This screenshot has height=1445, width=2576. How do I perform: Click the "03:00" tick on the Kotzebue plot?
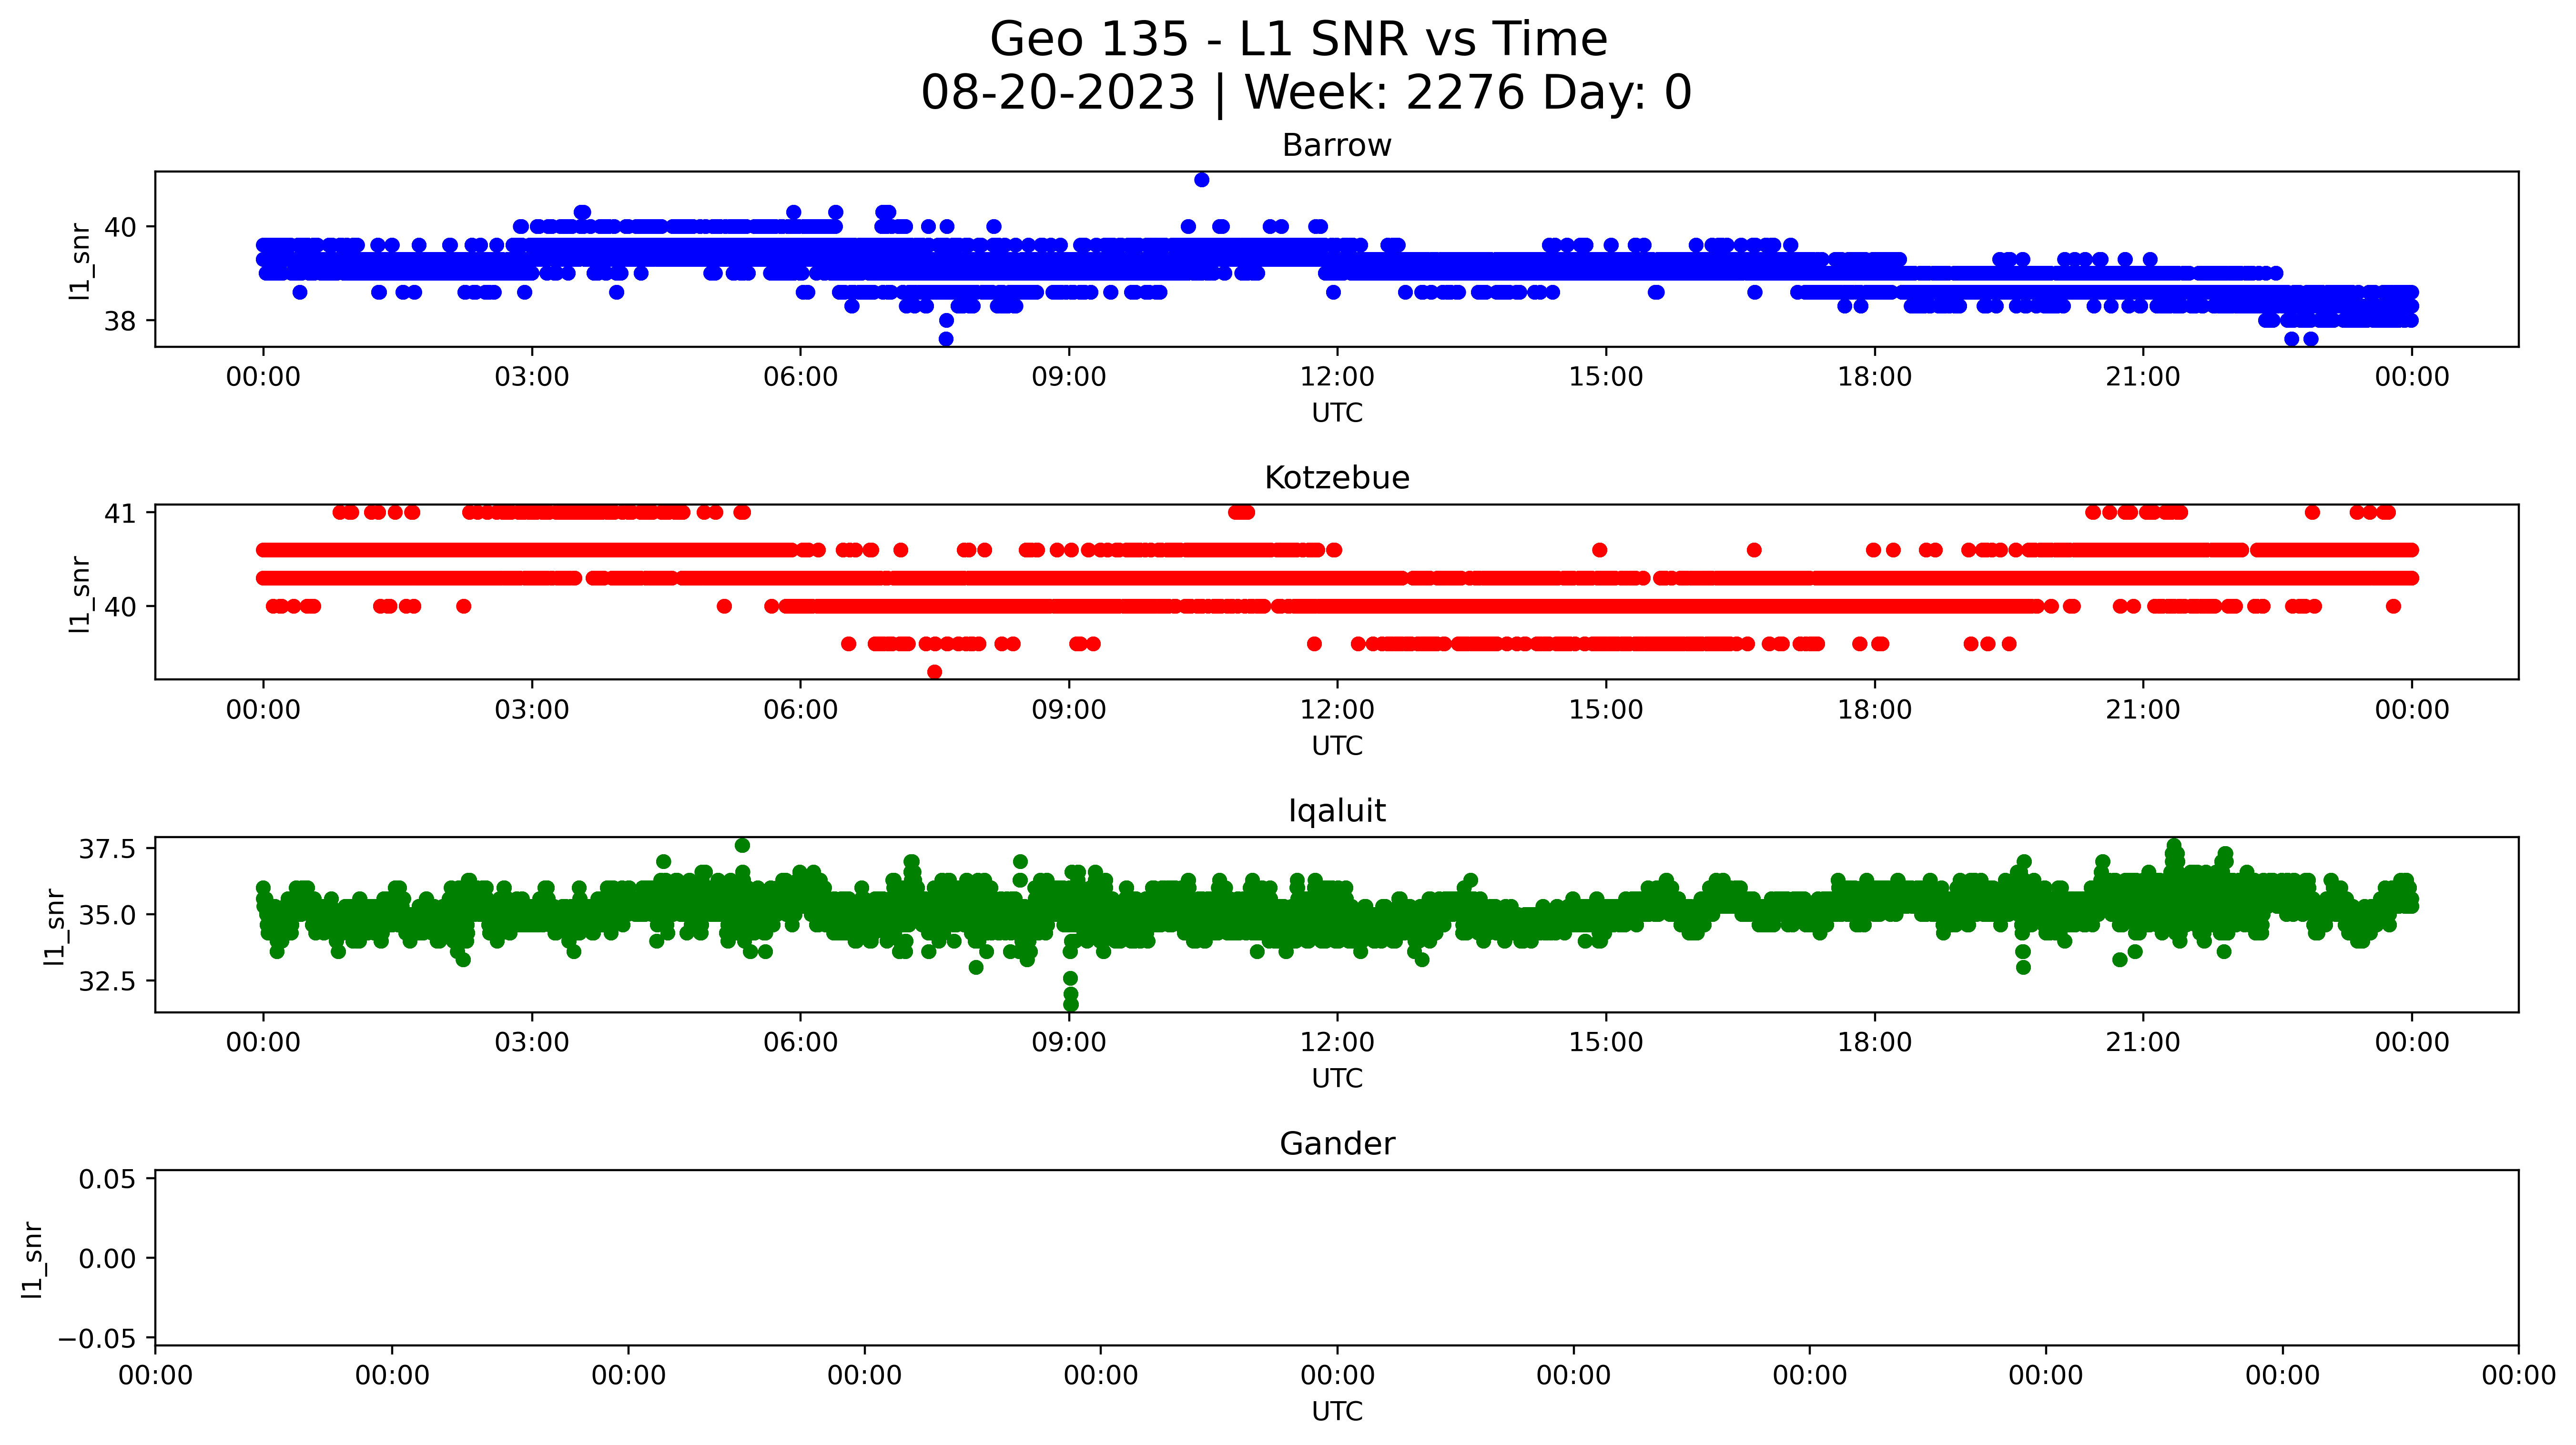tap(532, 711)
